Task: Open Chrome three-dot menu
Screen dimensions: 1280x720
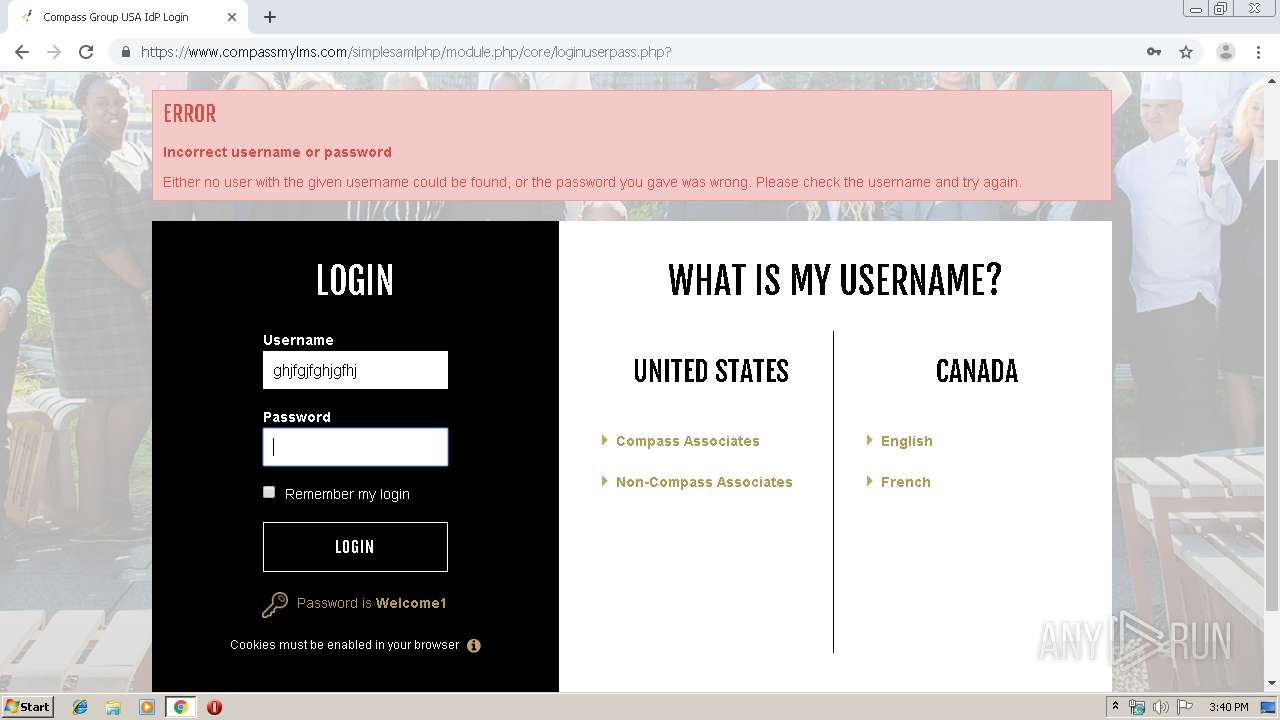Action: (1258, 52)
